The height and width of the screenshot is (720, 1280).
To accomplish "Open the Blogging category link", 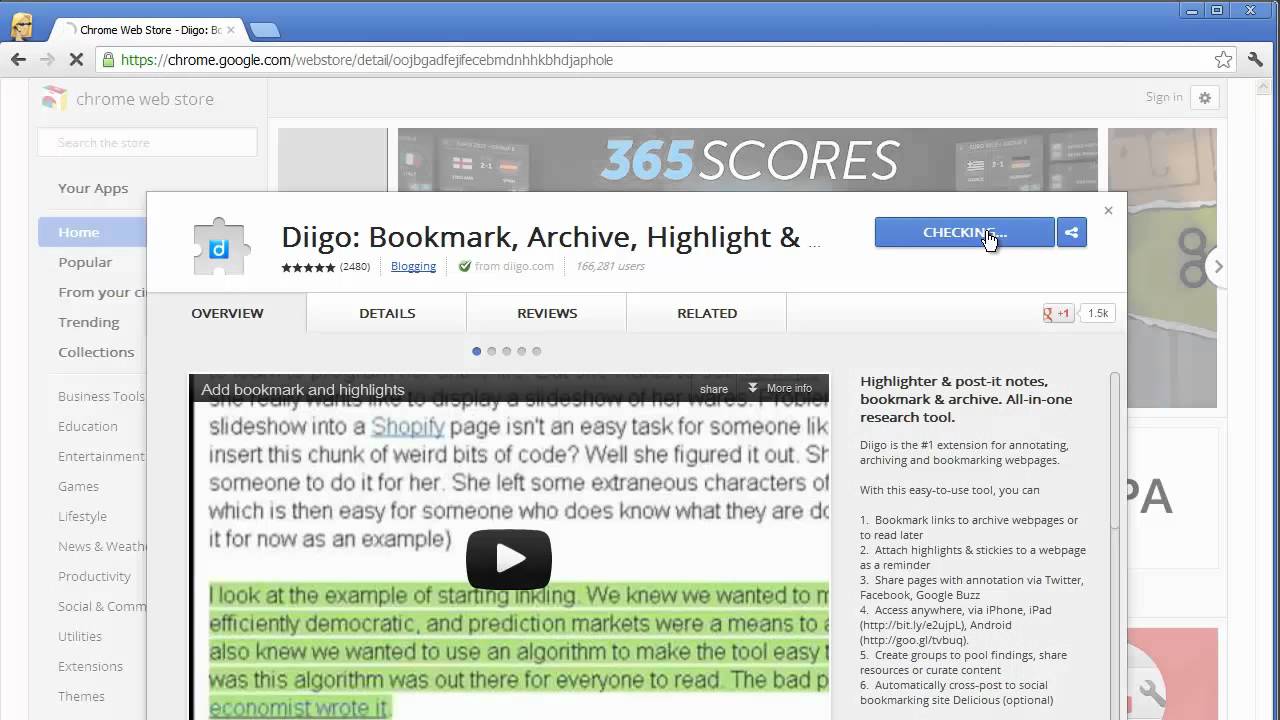I will tap(413, 266).
